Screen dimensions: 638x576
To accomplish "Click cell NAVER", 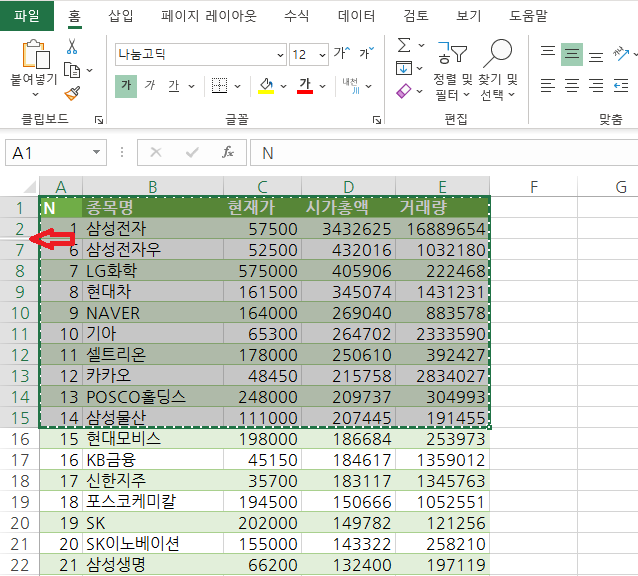I will pyautogui.click(x=153, y=313).
